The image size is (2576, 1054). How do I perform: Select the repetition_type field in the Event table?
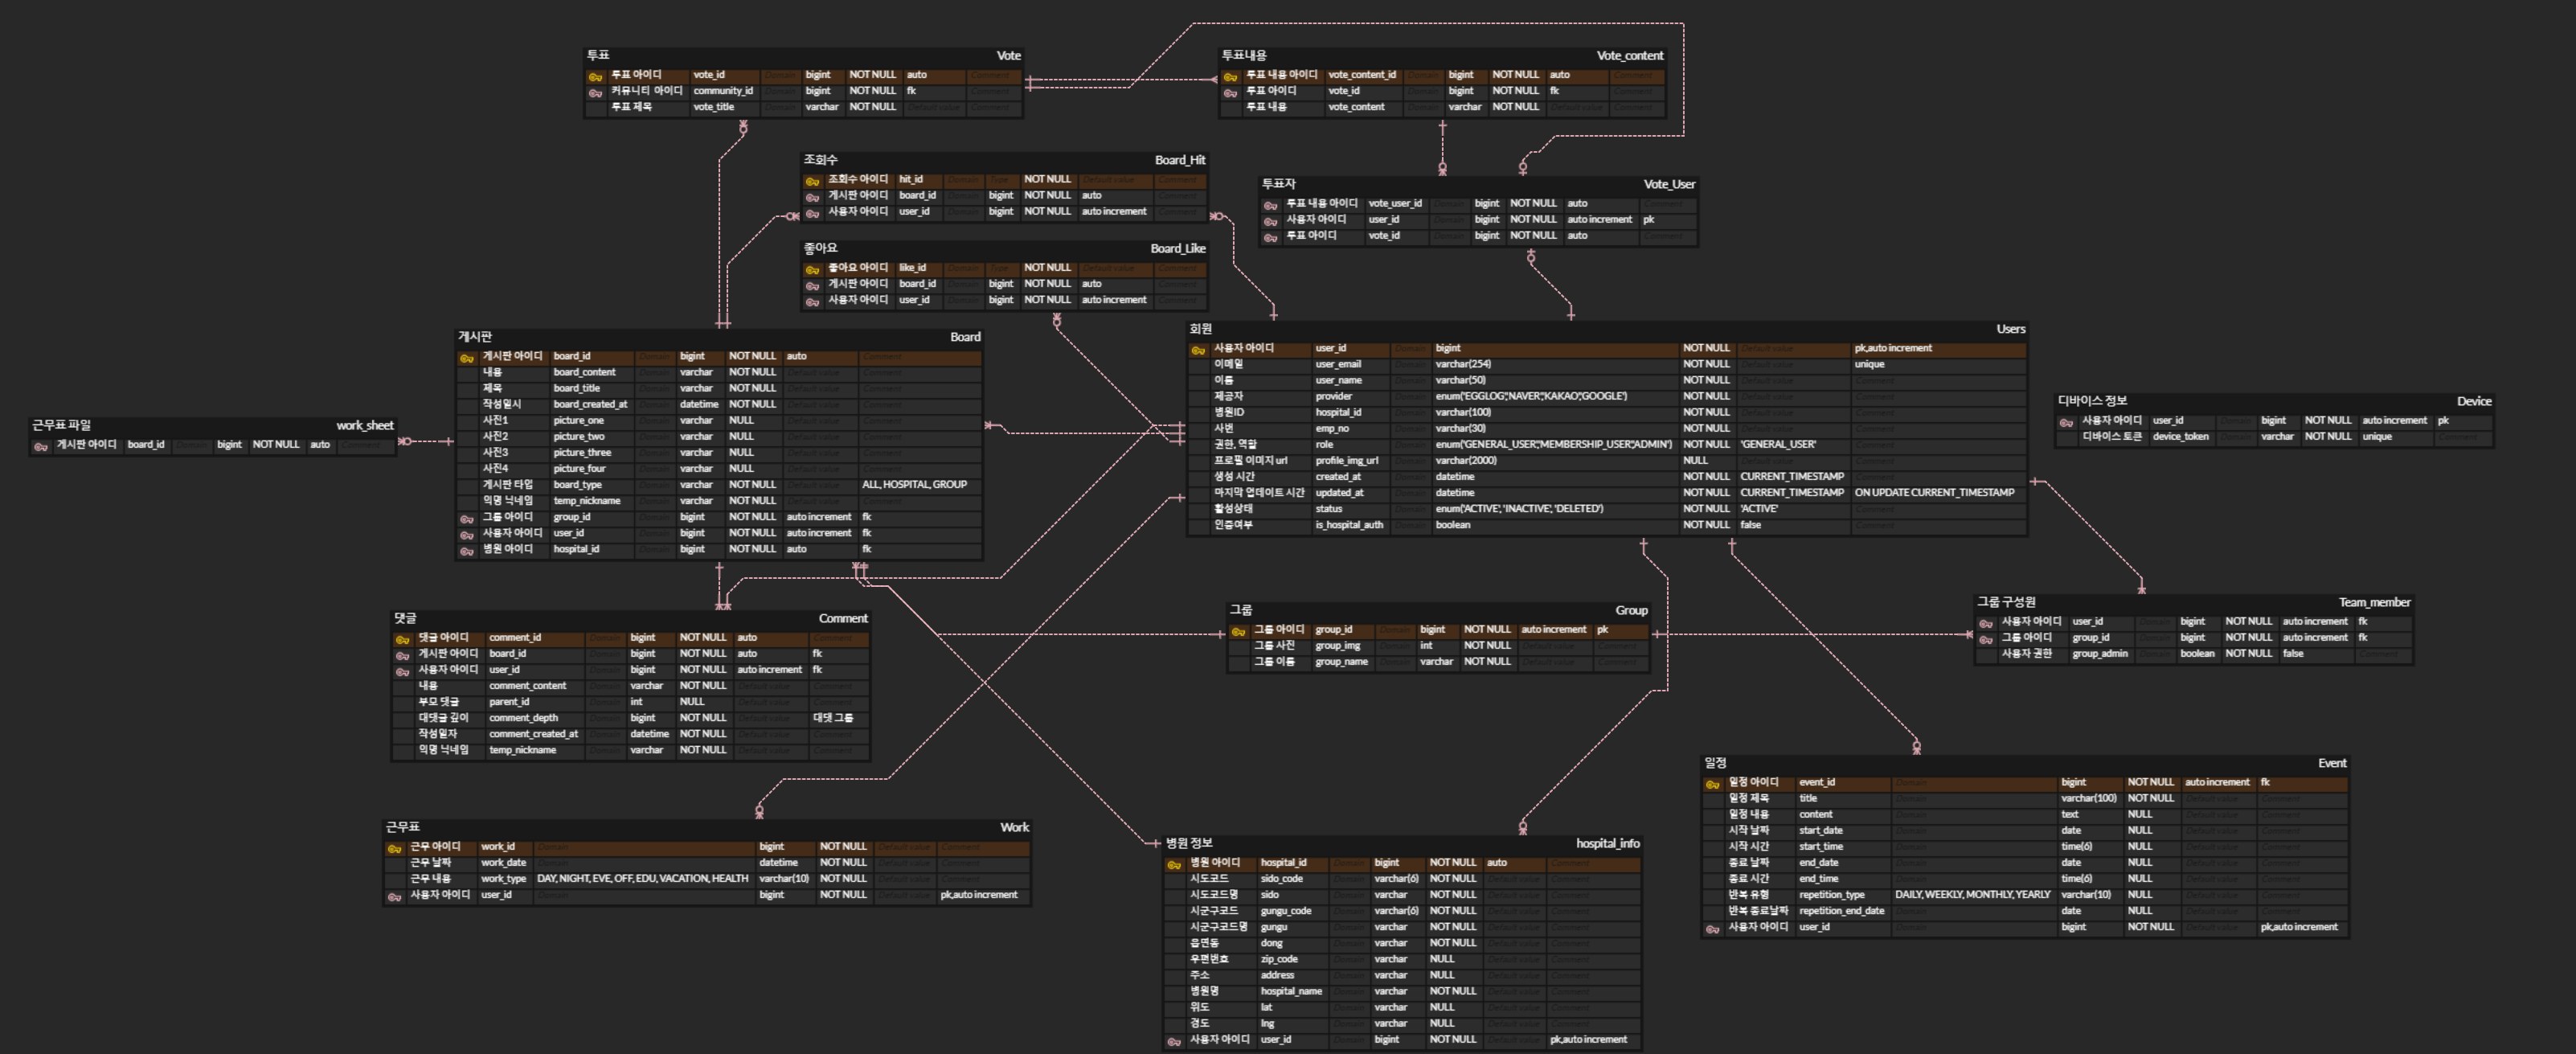[1832, 895]
